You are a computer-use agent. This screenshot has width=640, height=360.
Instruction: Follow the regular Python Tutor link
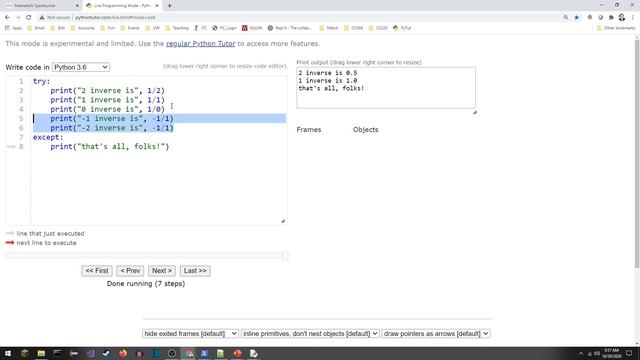(200, 44)
